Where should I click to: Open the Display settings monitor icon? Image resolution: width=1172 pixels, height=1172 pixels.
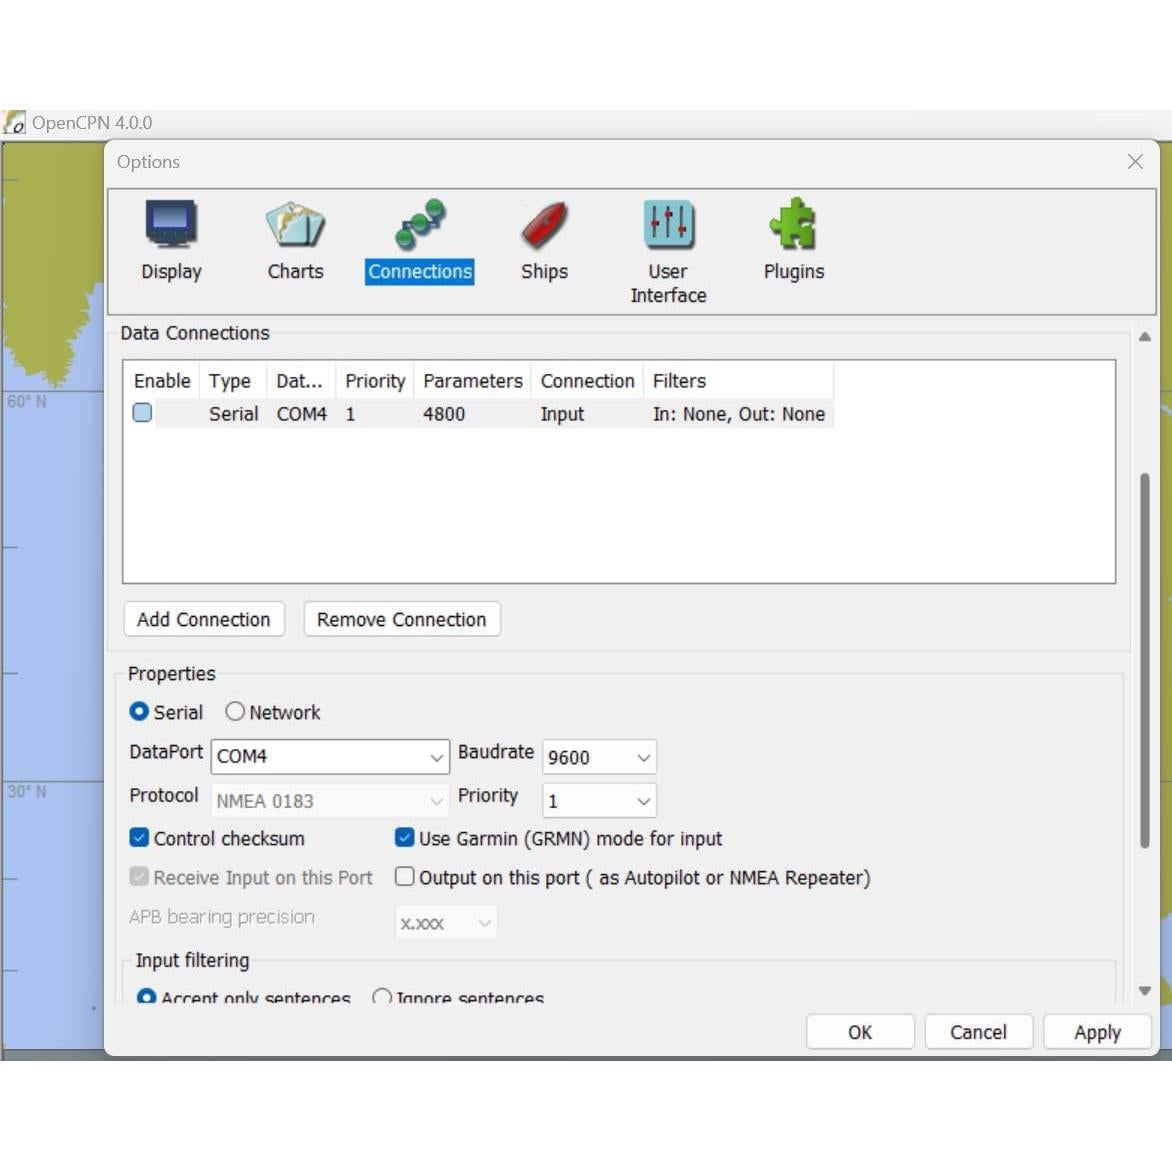pos(171,224)
